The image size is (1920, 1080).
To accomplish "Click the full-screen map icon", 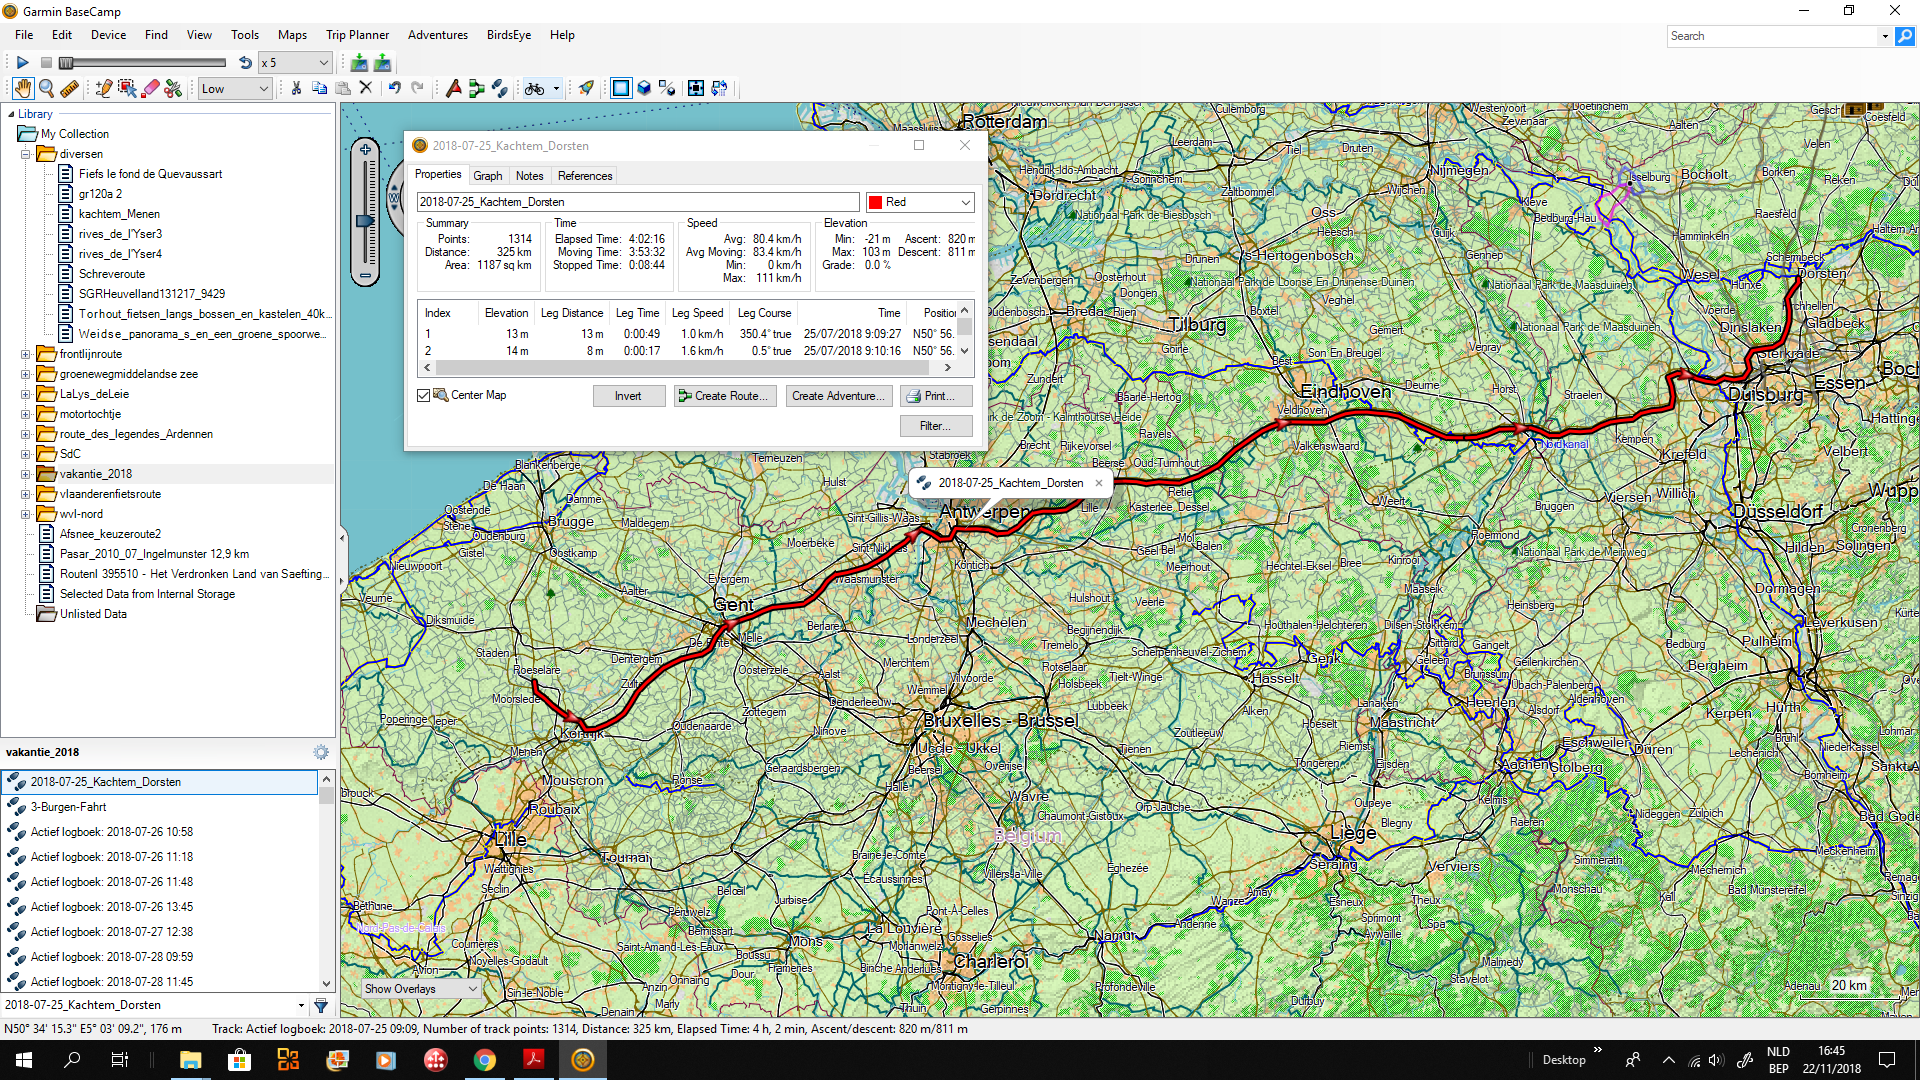I will coord(696,88).
